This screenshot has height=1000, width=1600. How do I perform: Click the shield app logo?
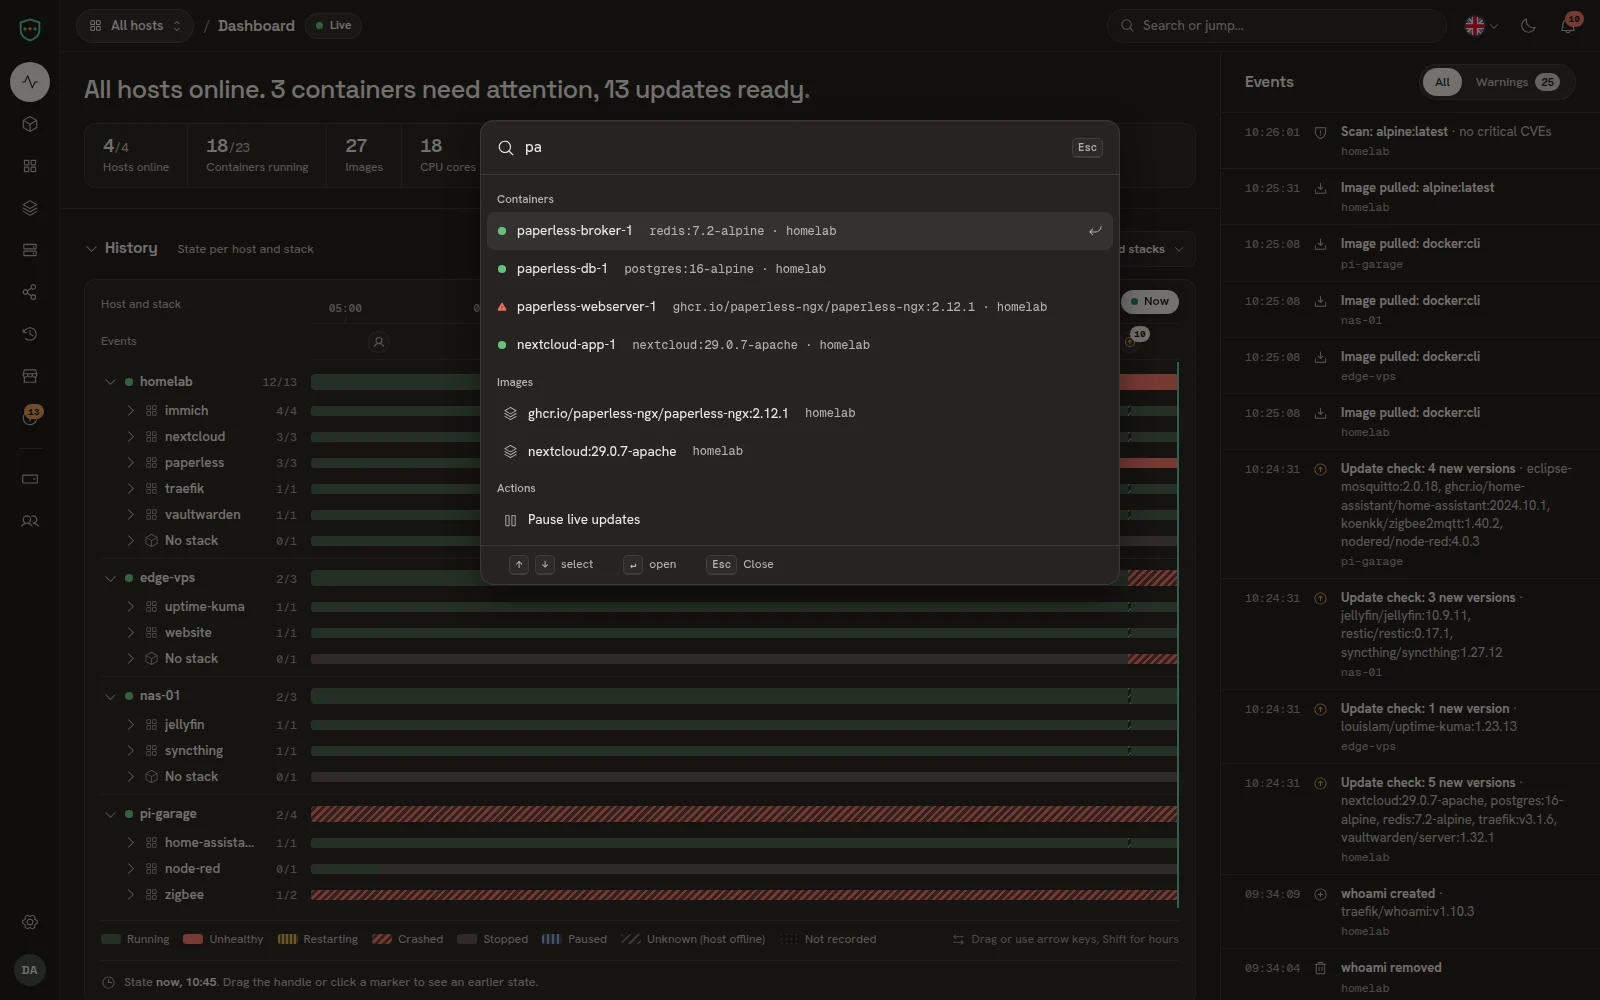point(30,30)
